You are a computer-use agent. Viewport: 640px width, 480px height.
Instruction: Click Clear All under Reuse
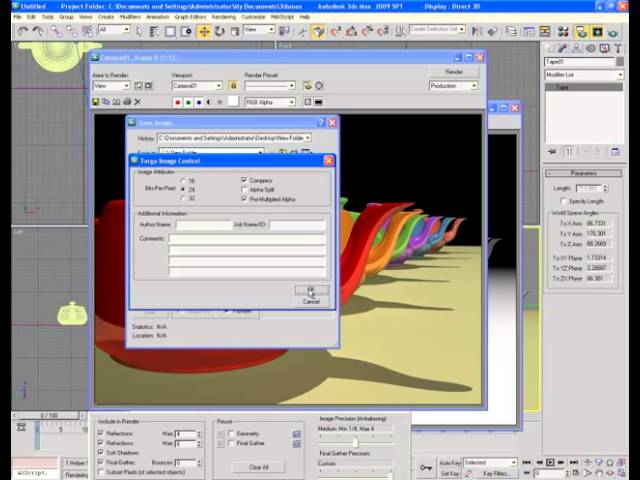pos(258,467)
